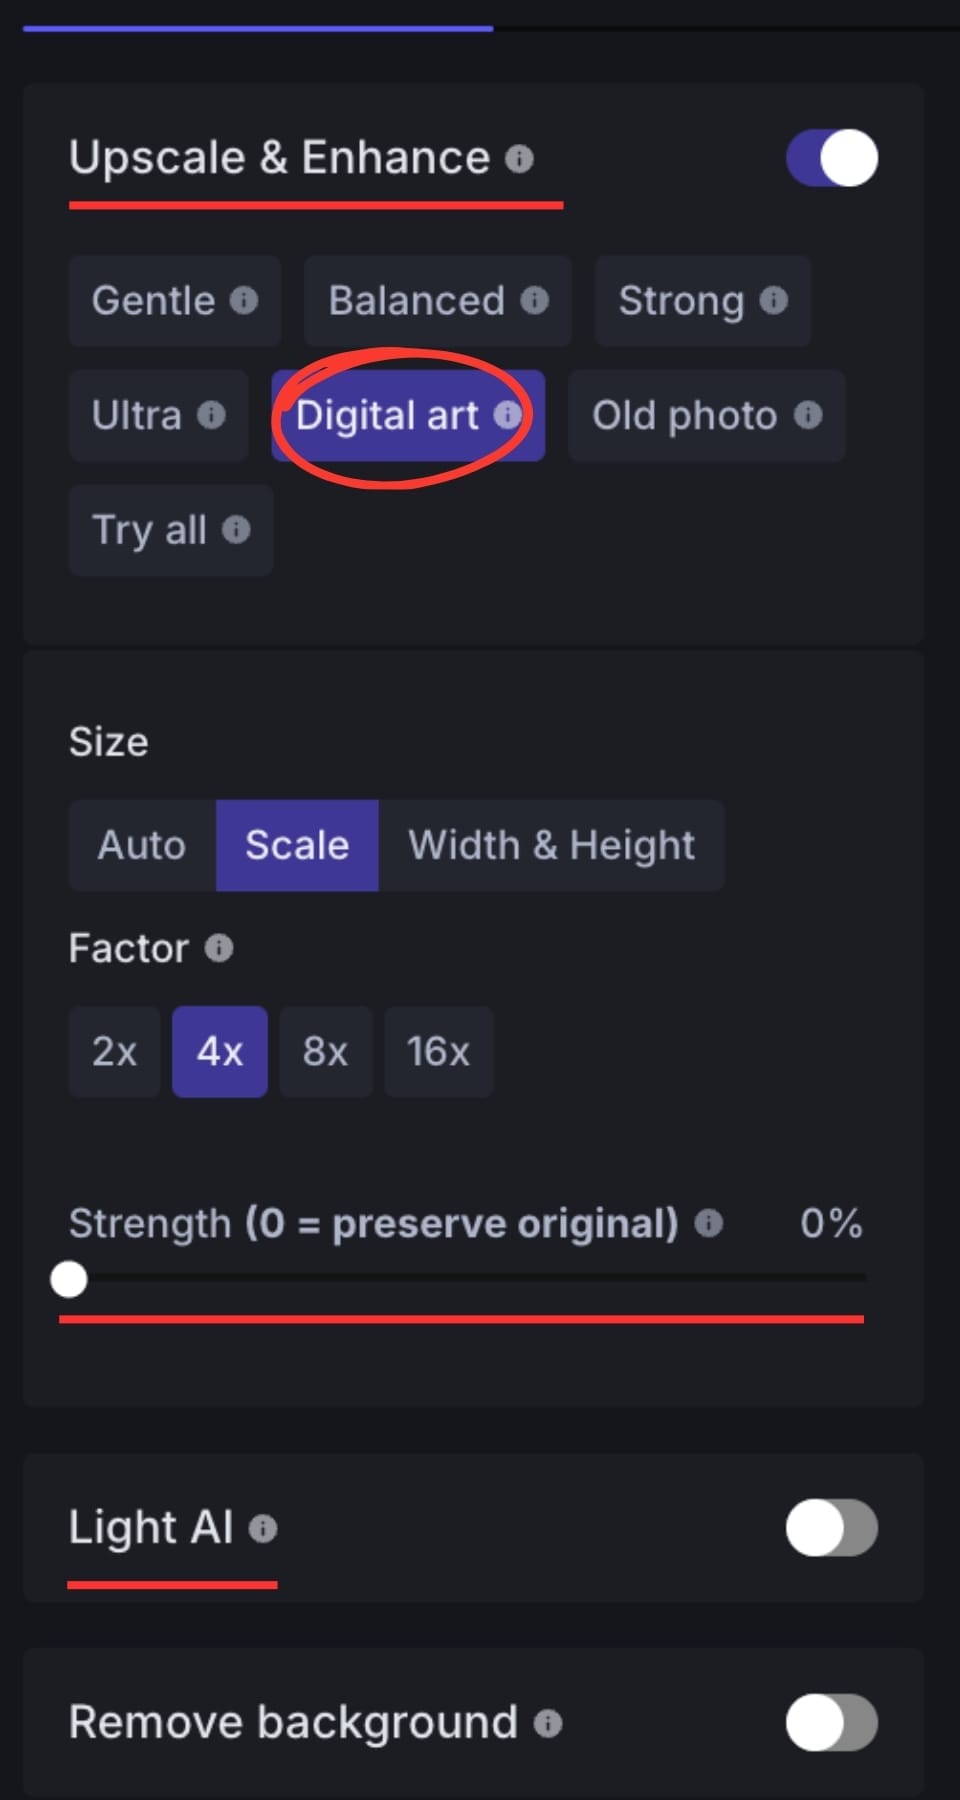Click info icon next to Upscale & Enhance
Image resolution: width=960 pixels, height=1800 pixels.
pos(519,159)
